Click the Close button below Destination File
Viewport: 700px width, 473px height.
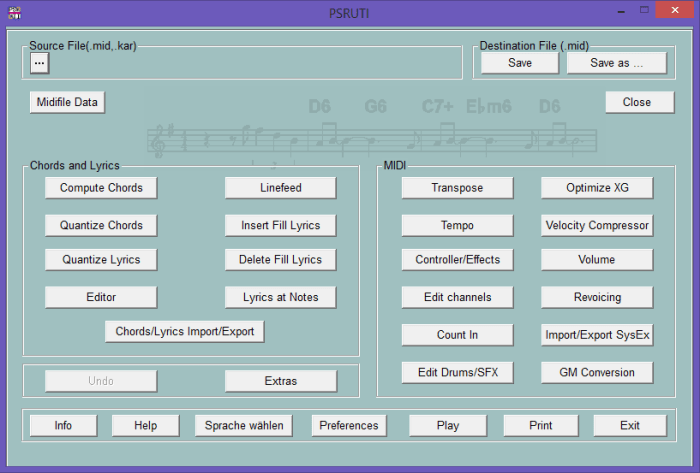pyautogui.click(x=636, y=102)
